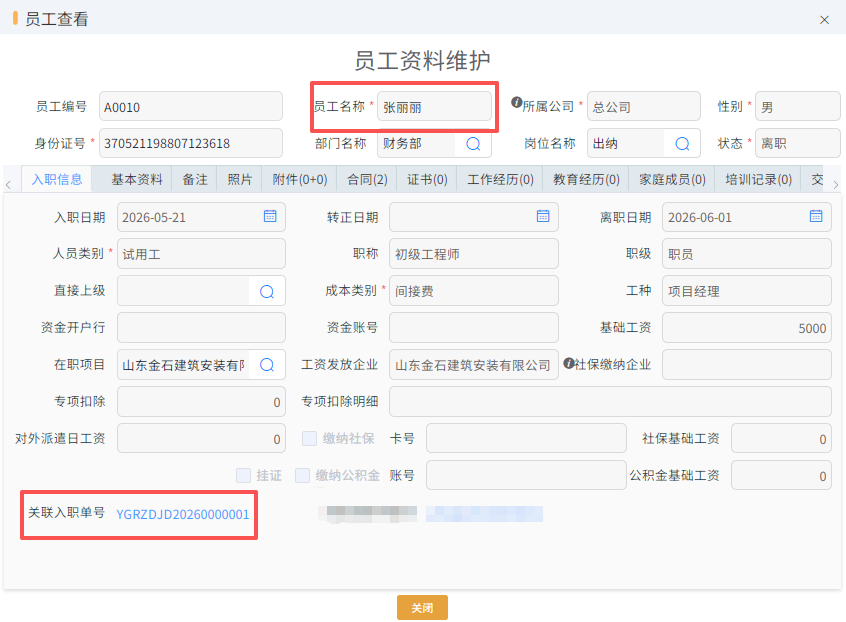846x622 pixels.
Task: Open calendar picker for 离职日期
Action: coord(816,216)
